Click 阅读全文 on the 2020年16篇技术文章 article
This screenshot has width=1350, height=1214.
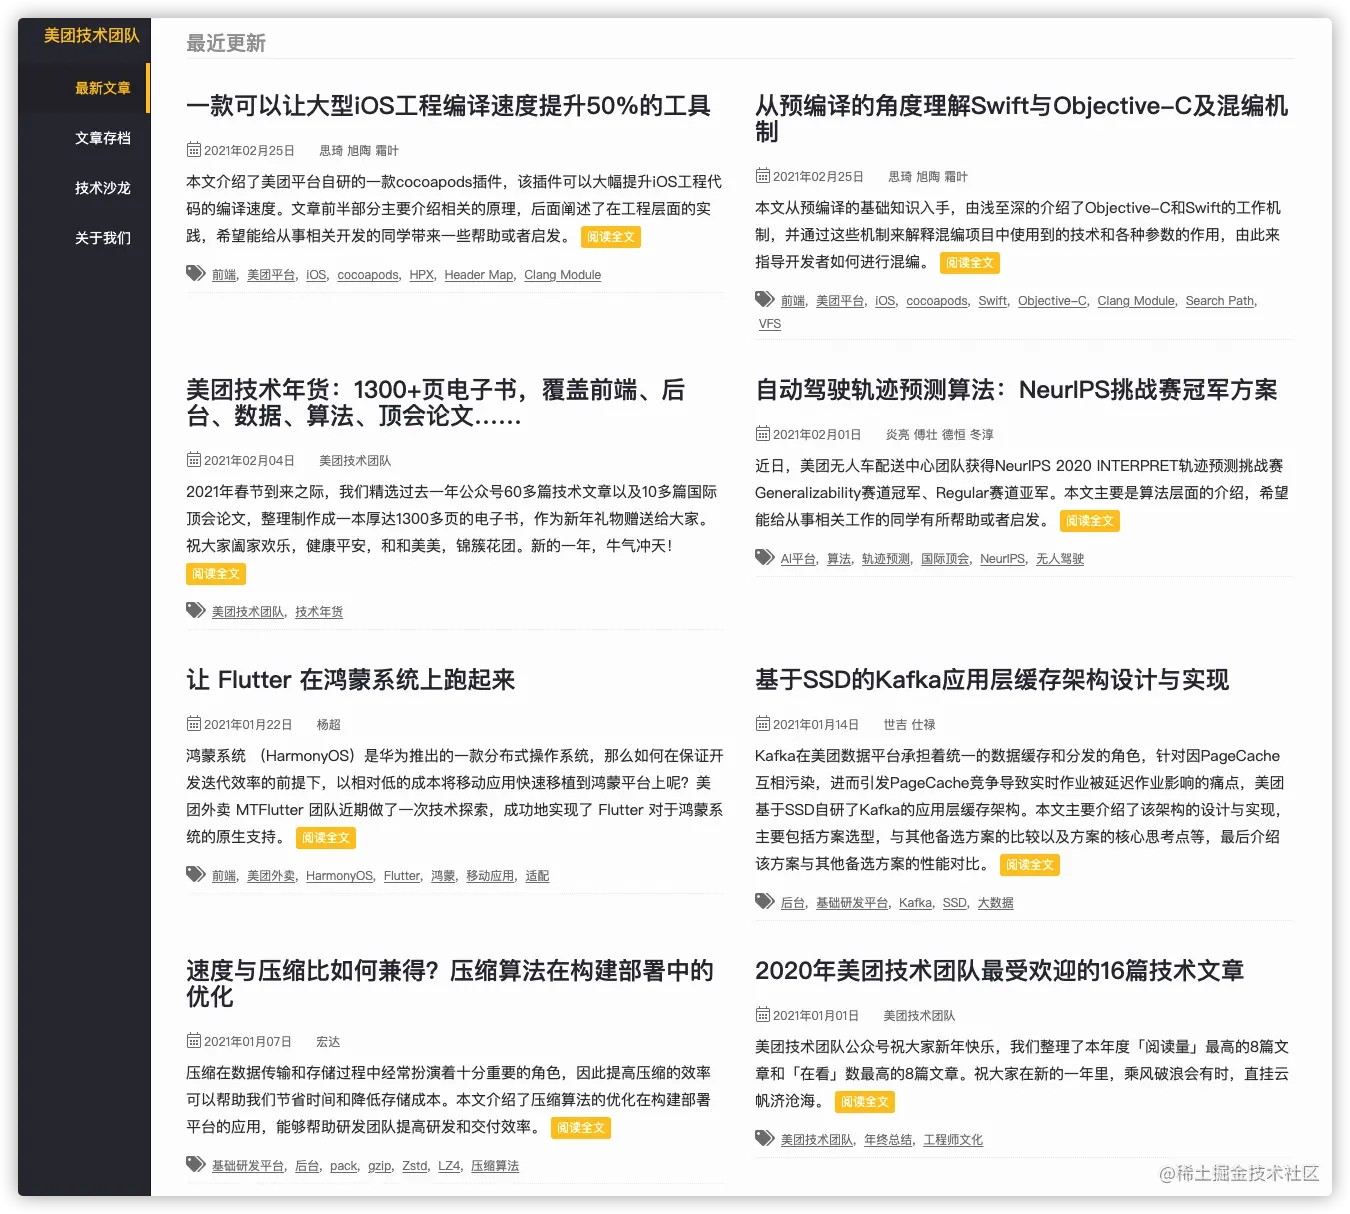click(865, 1102)
